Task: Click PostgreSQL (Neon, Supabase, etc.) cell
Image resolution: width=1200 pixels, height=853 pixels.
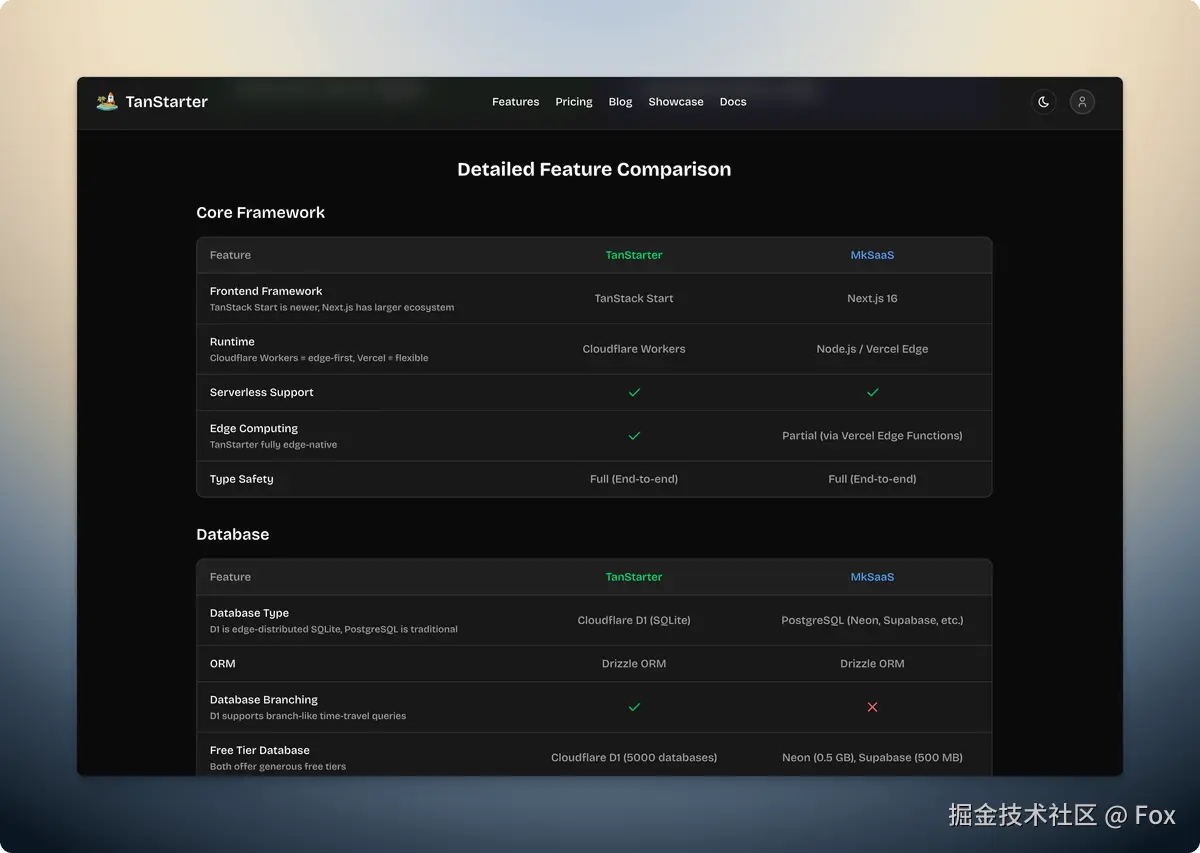Action: (x=872, y=620)
